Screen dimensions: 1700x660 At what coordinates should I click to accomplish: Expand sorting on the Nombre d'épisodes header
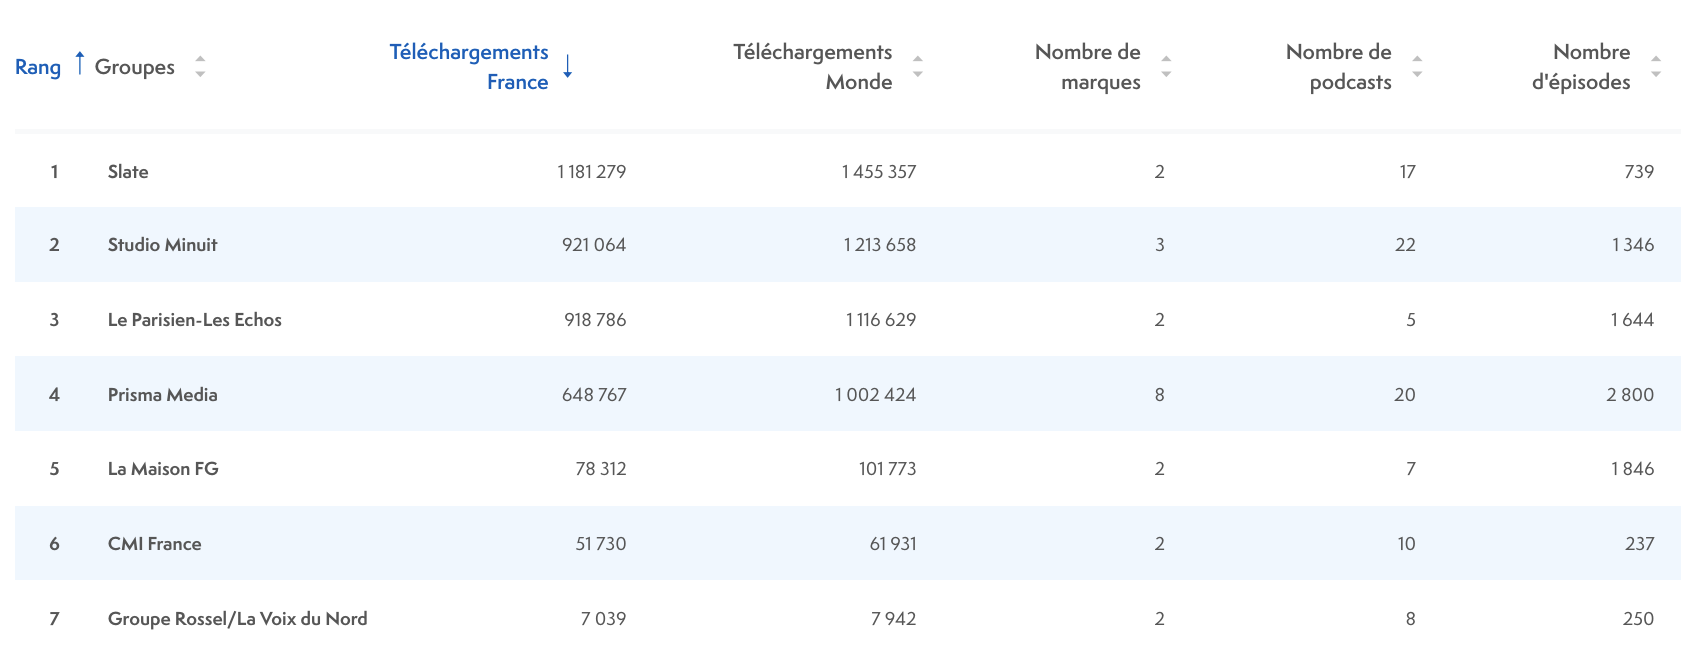(x=1657, y=66)
